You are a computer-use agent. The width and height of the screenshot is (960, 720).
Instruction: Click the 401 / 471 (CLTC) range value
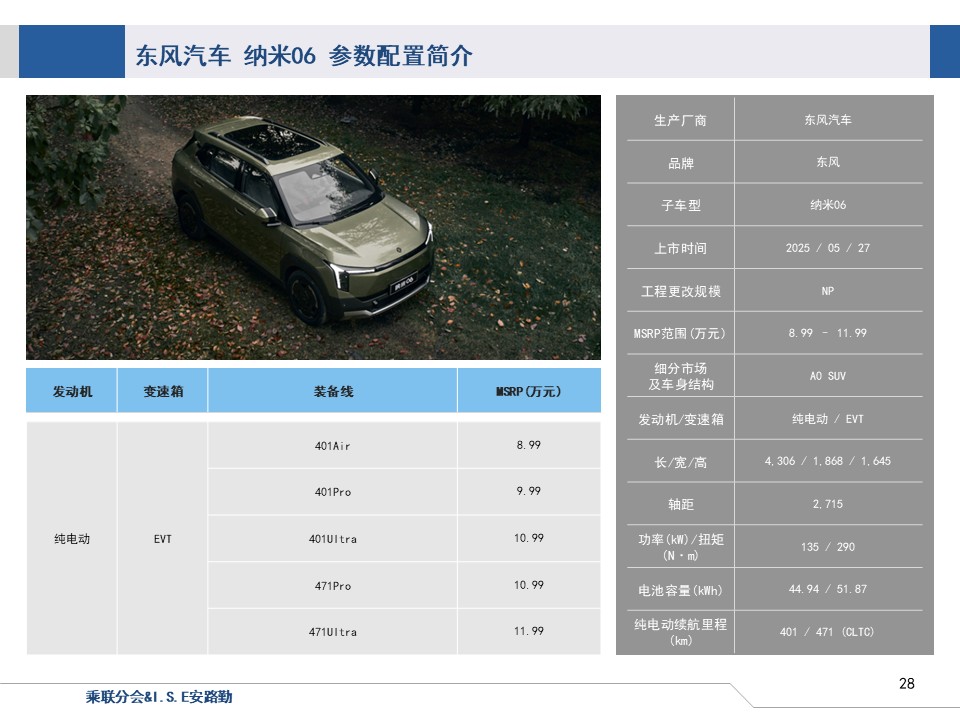[x=828, y=632]
